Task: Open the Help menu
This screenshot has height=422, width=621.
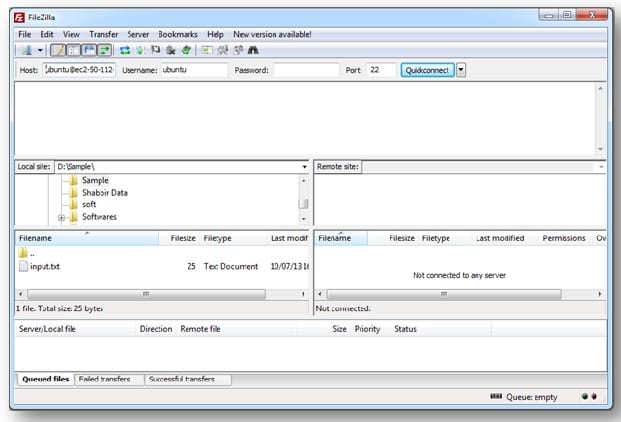Action: [x=215, y=34]
